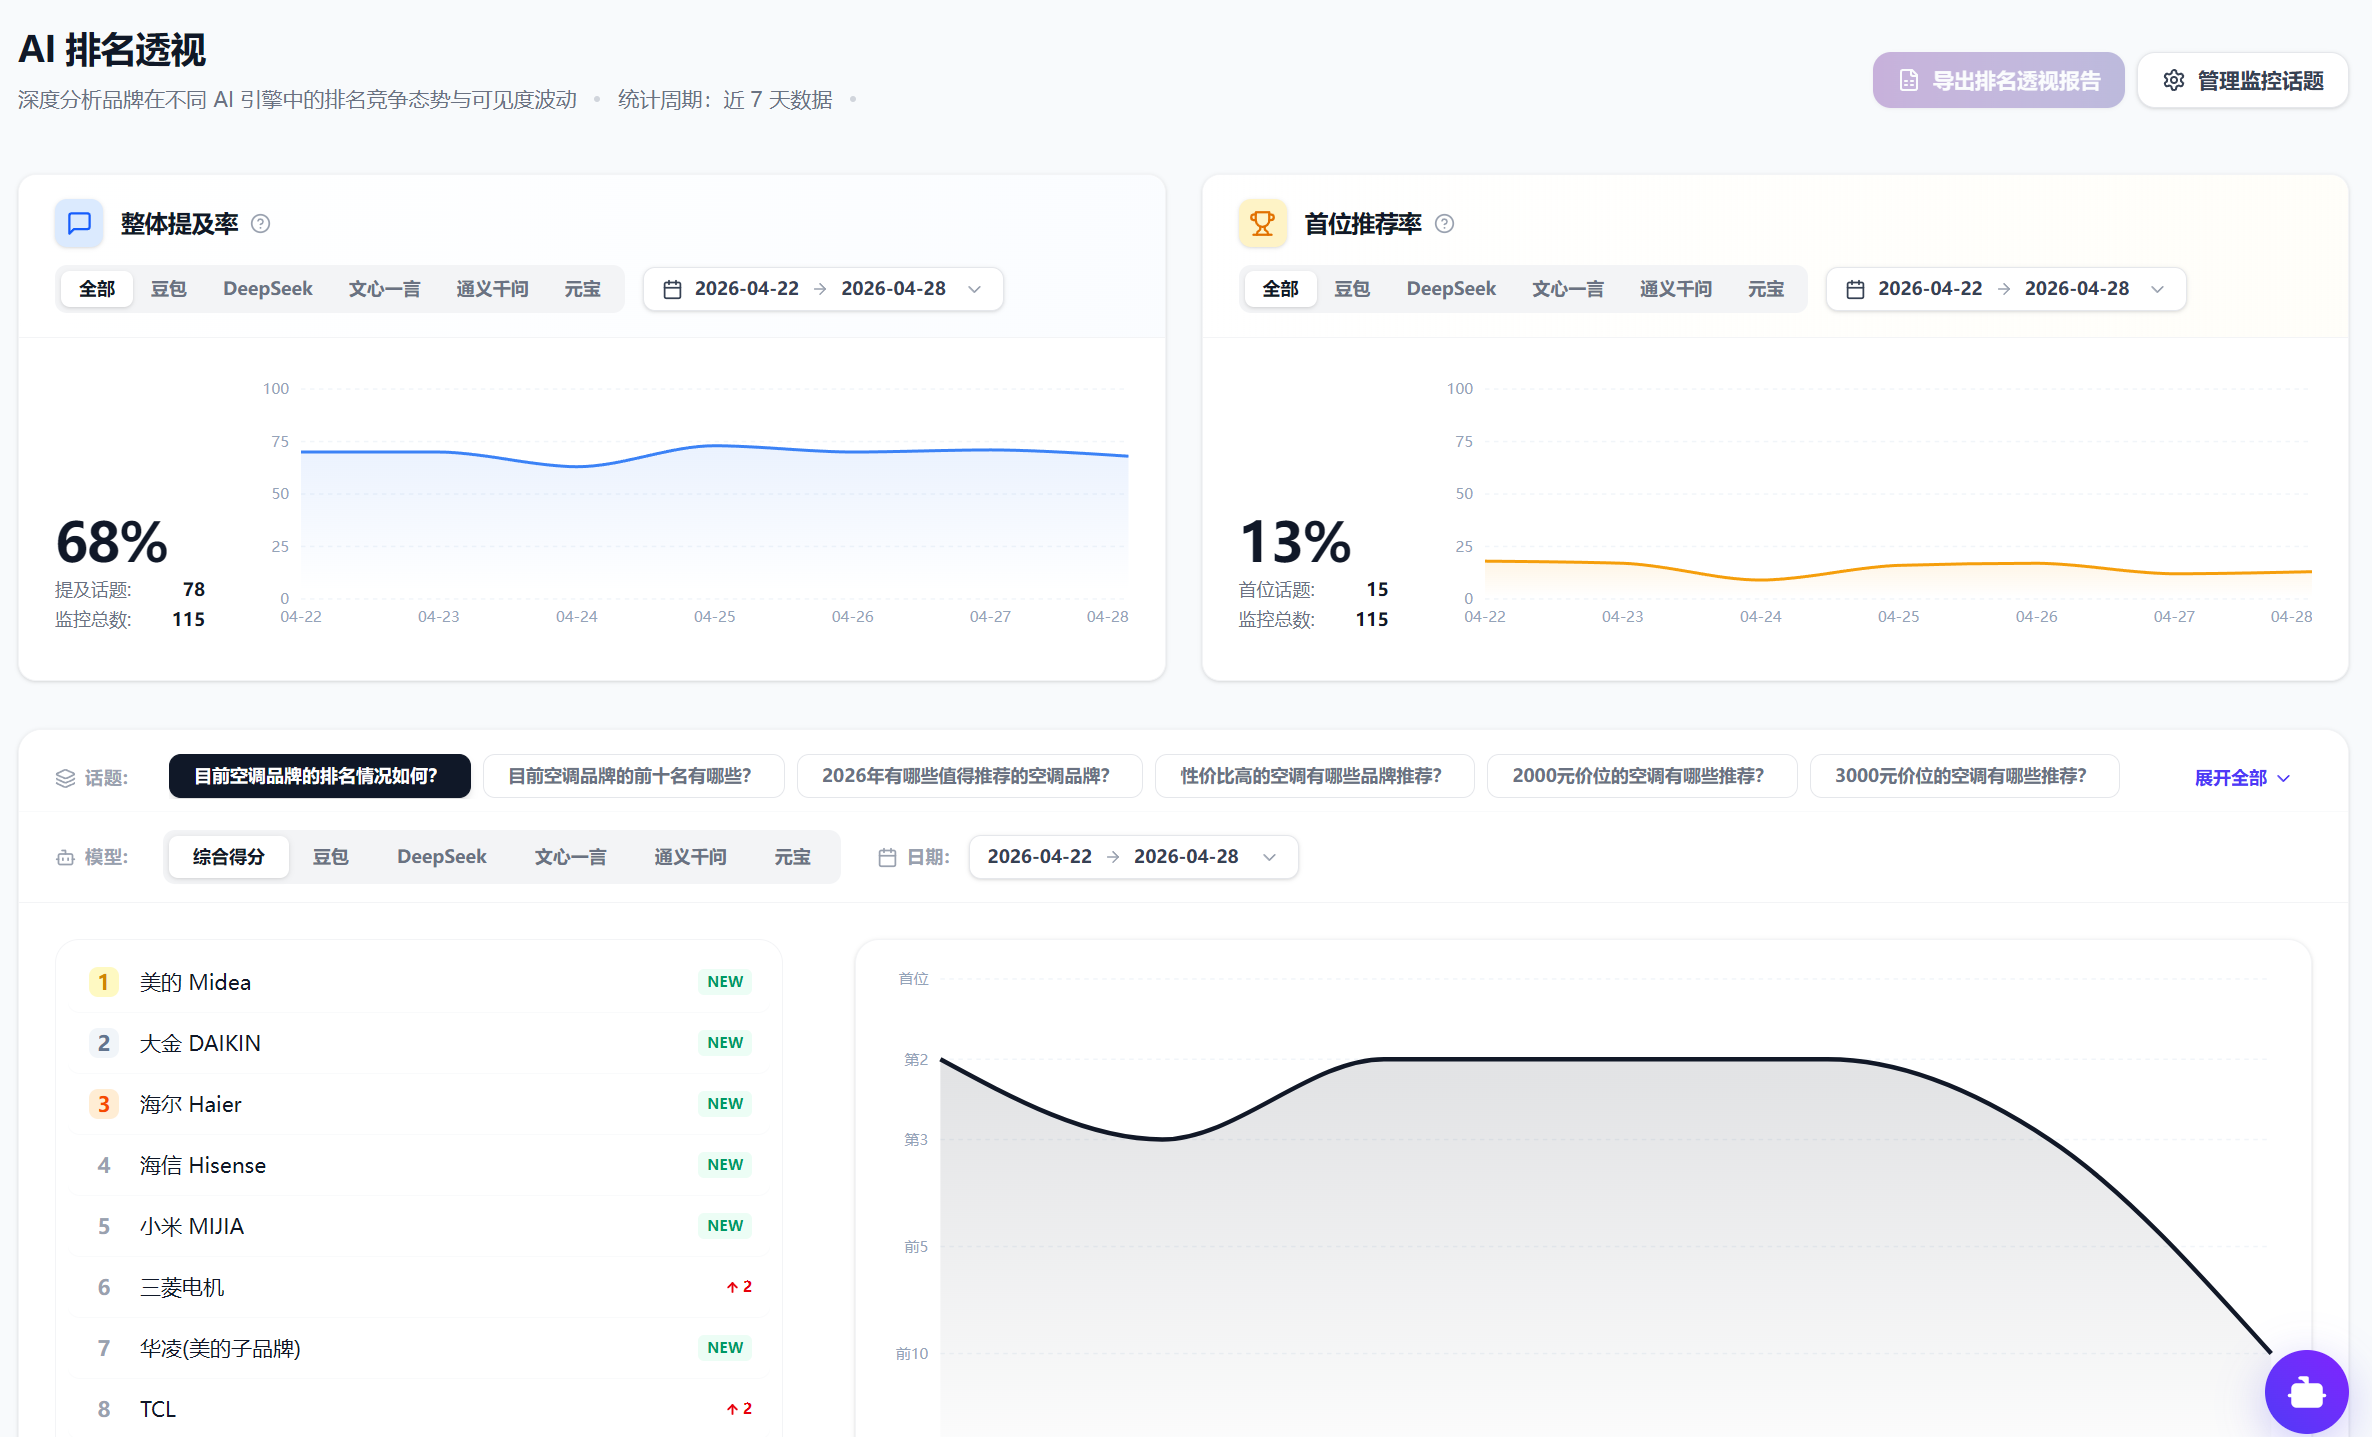Click the 大金 DAIKIN ranking row
Image resolution: width=2372 pixels, height=1437 pixels.
click(419, 1043)
